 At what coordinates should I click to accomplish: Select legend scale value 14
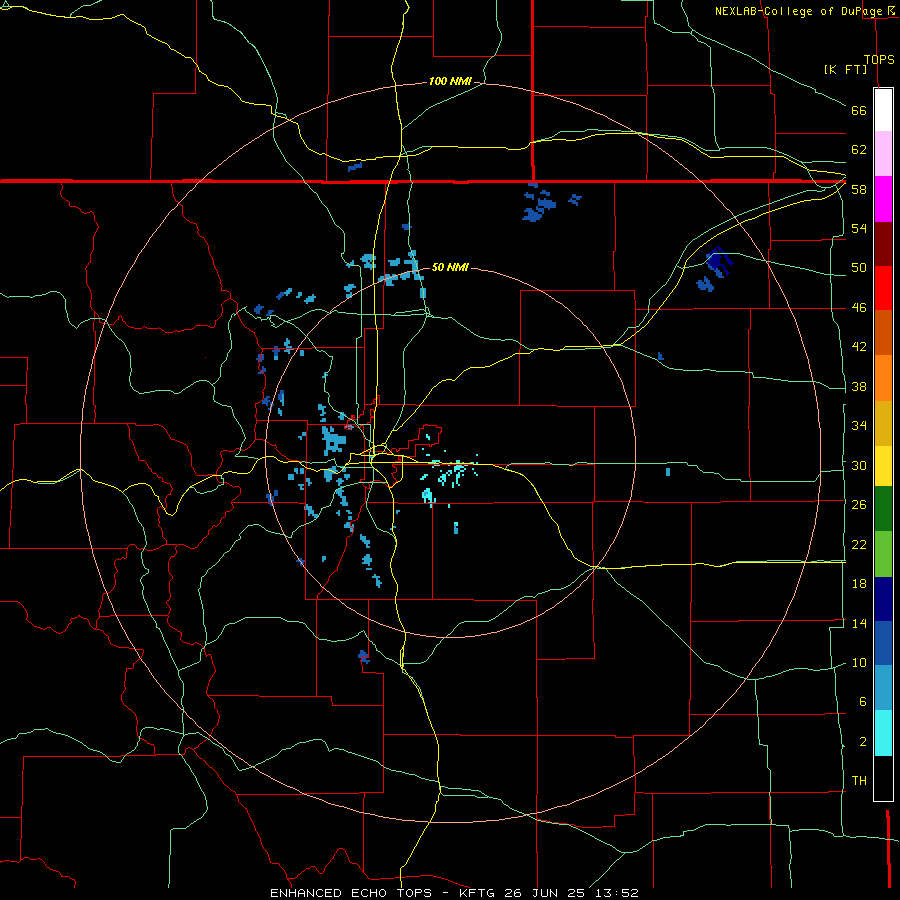pyautogui.click(x=859, y=623)
